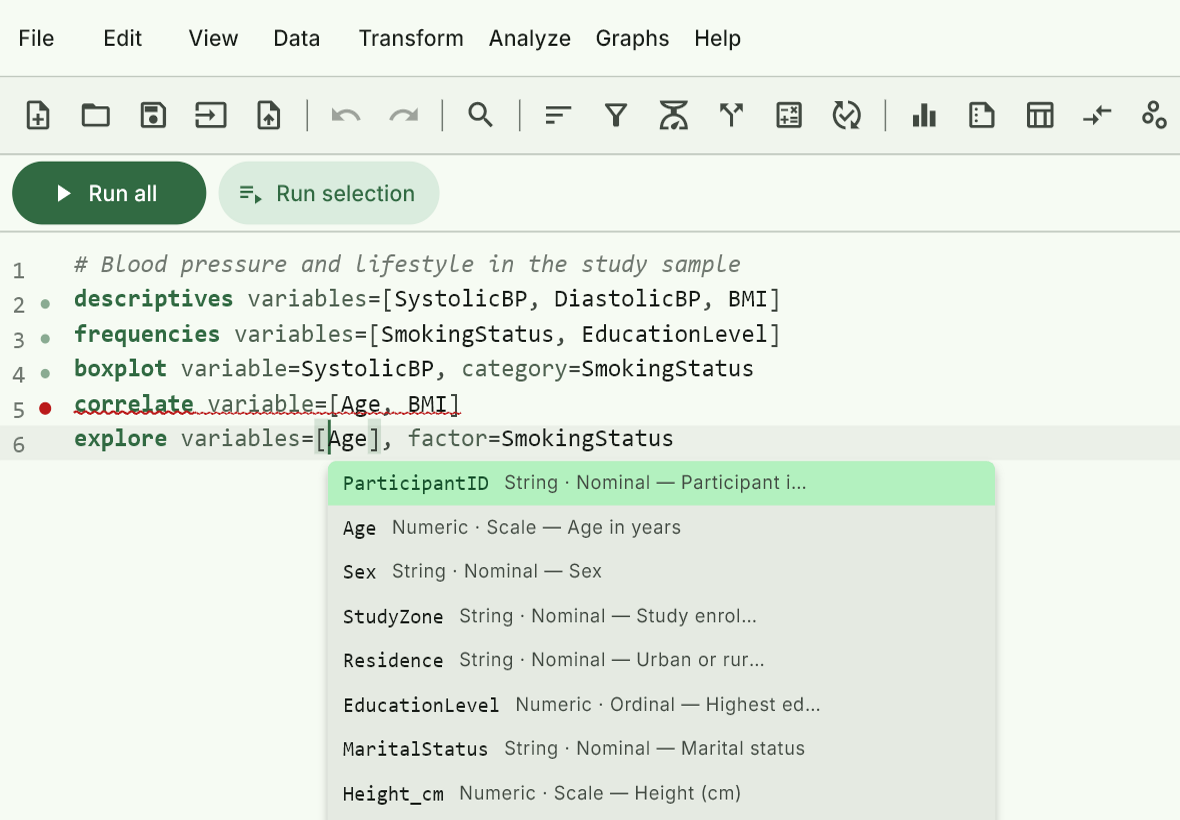1180x820 pixels.
Task: Select Sex from the autocomplete list
Action: coord(661,572)
